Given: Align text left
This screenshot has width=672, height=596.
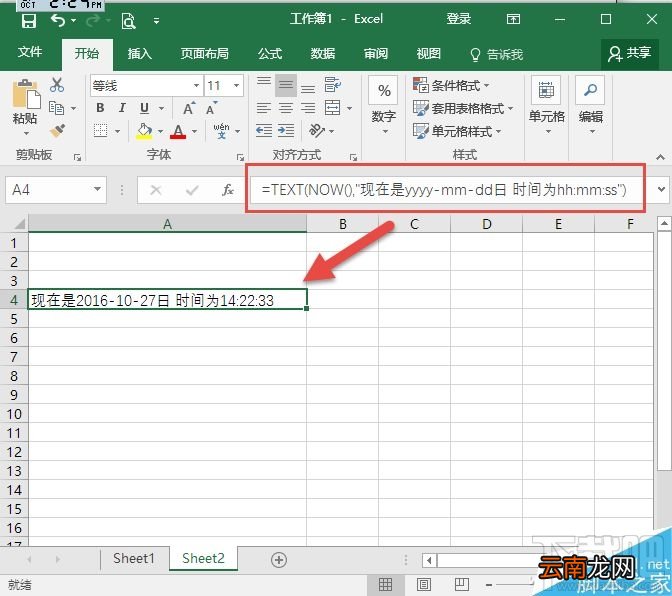Looking at the screenshot, I should pyautogui.click(x=264, y=108).
